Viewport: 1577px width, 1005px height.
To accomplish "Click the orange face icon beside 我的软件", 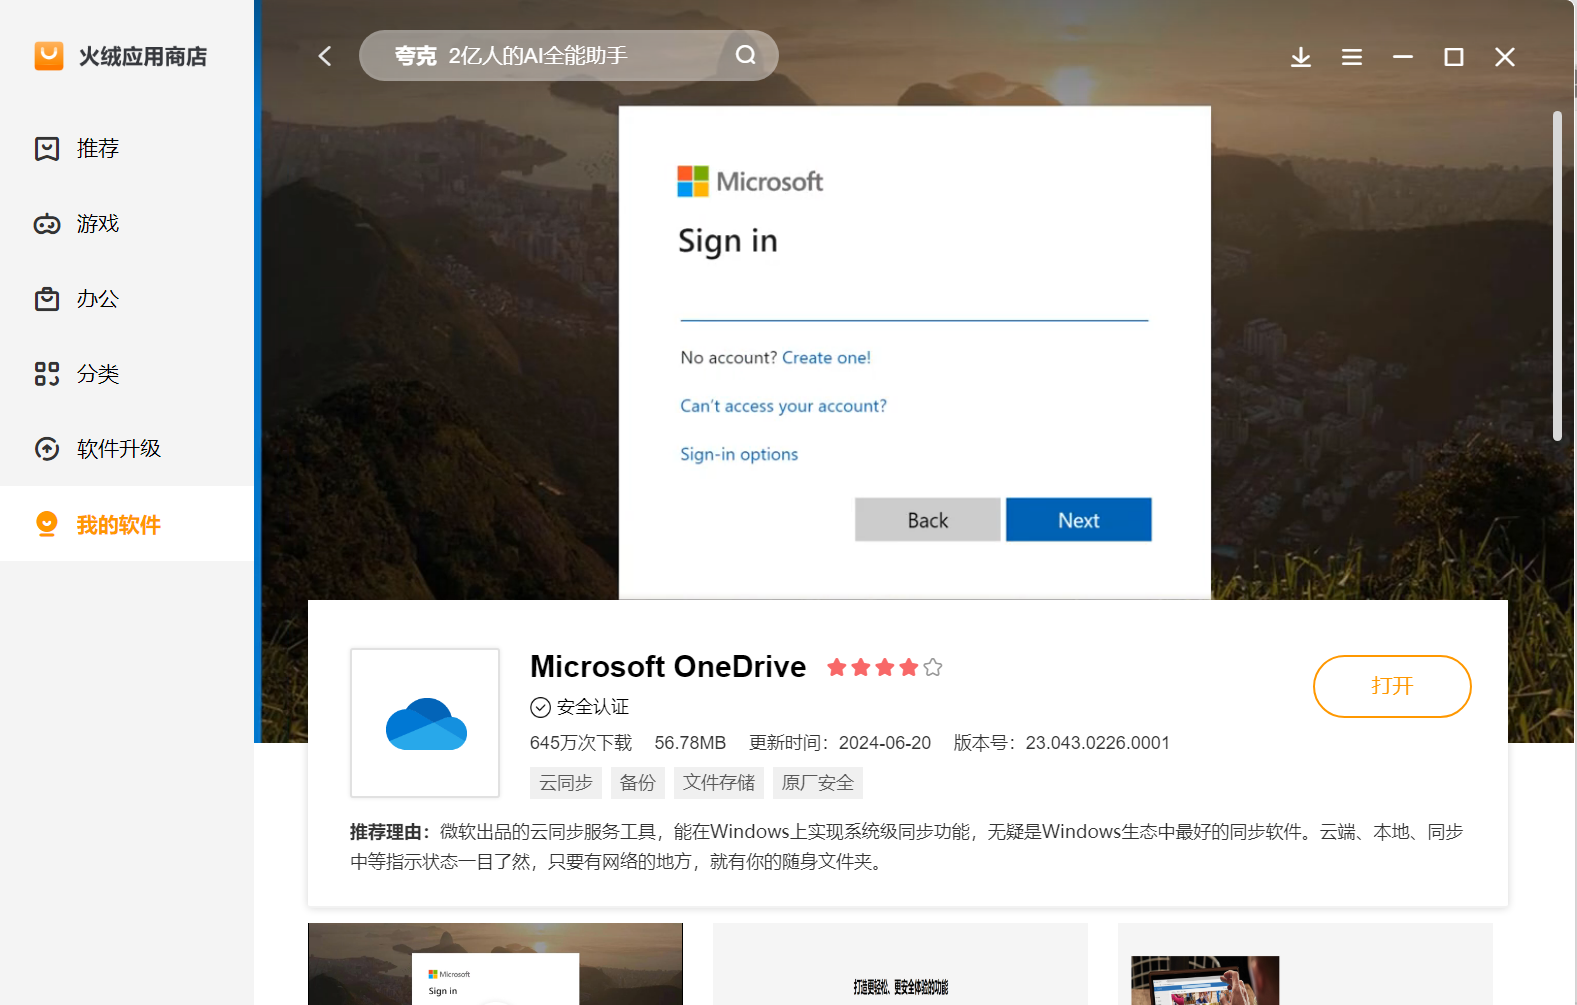I will click(x=47, y=524).
